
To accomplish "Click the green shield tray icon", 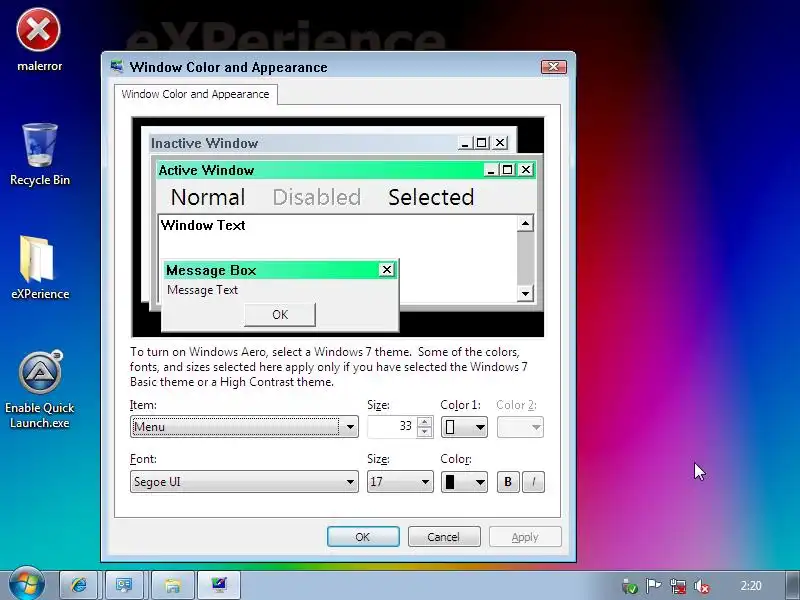I will 630,586.
